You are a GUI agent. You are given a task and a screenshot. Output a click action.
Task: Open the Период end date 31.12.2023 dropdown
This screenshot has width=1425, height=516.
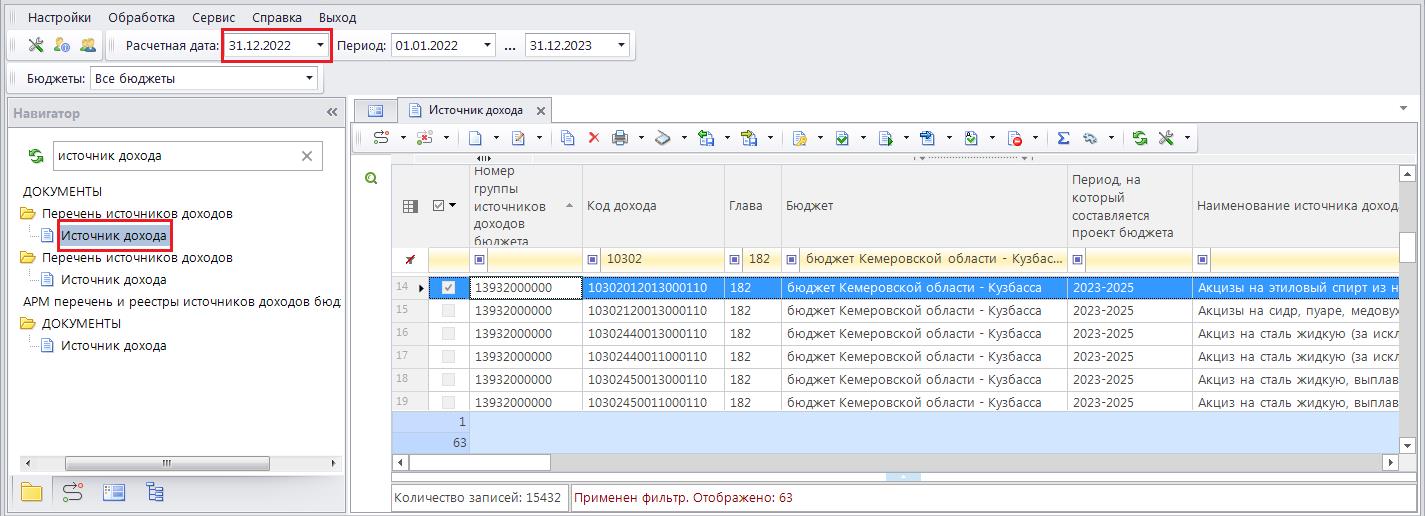622,45
